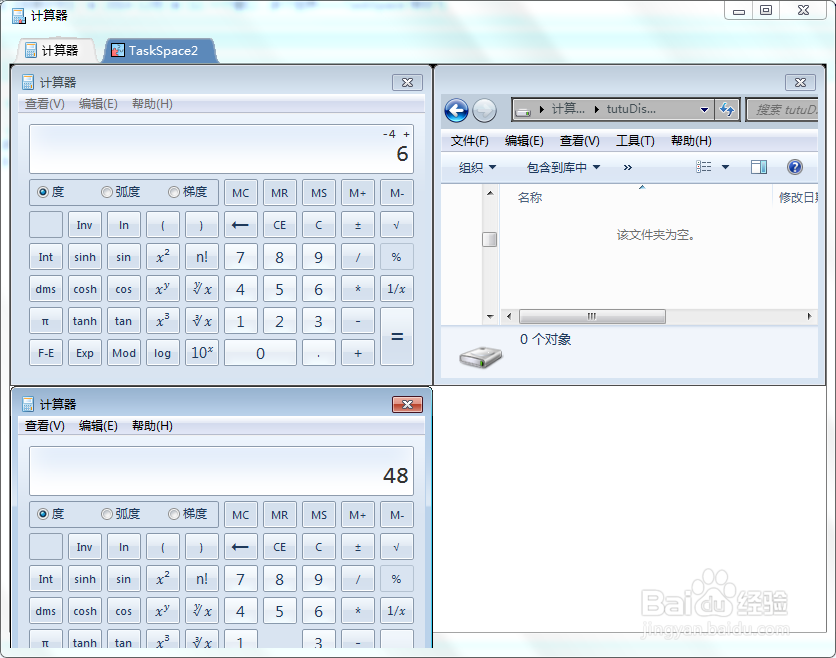Select 度 (degrees) radio in bottom calculator
836x658 pixels.
coord(43,514)
